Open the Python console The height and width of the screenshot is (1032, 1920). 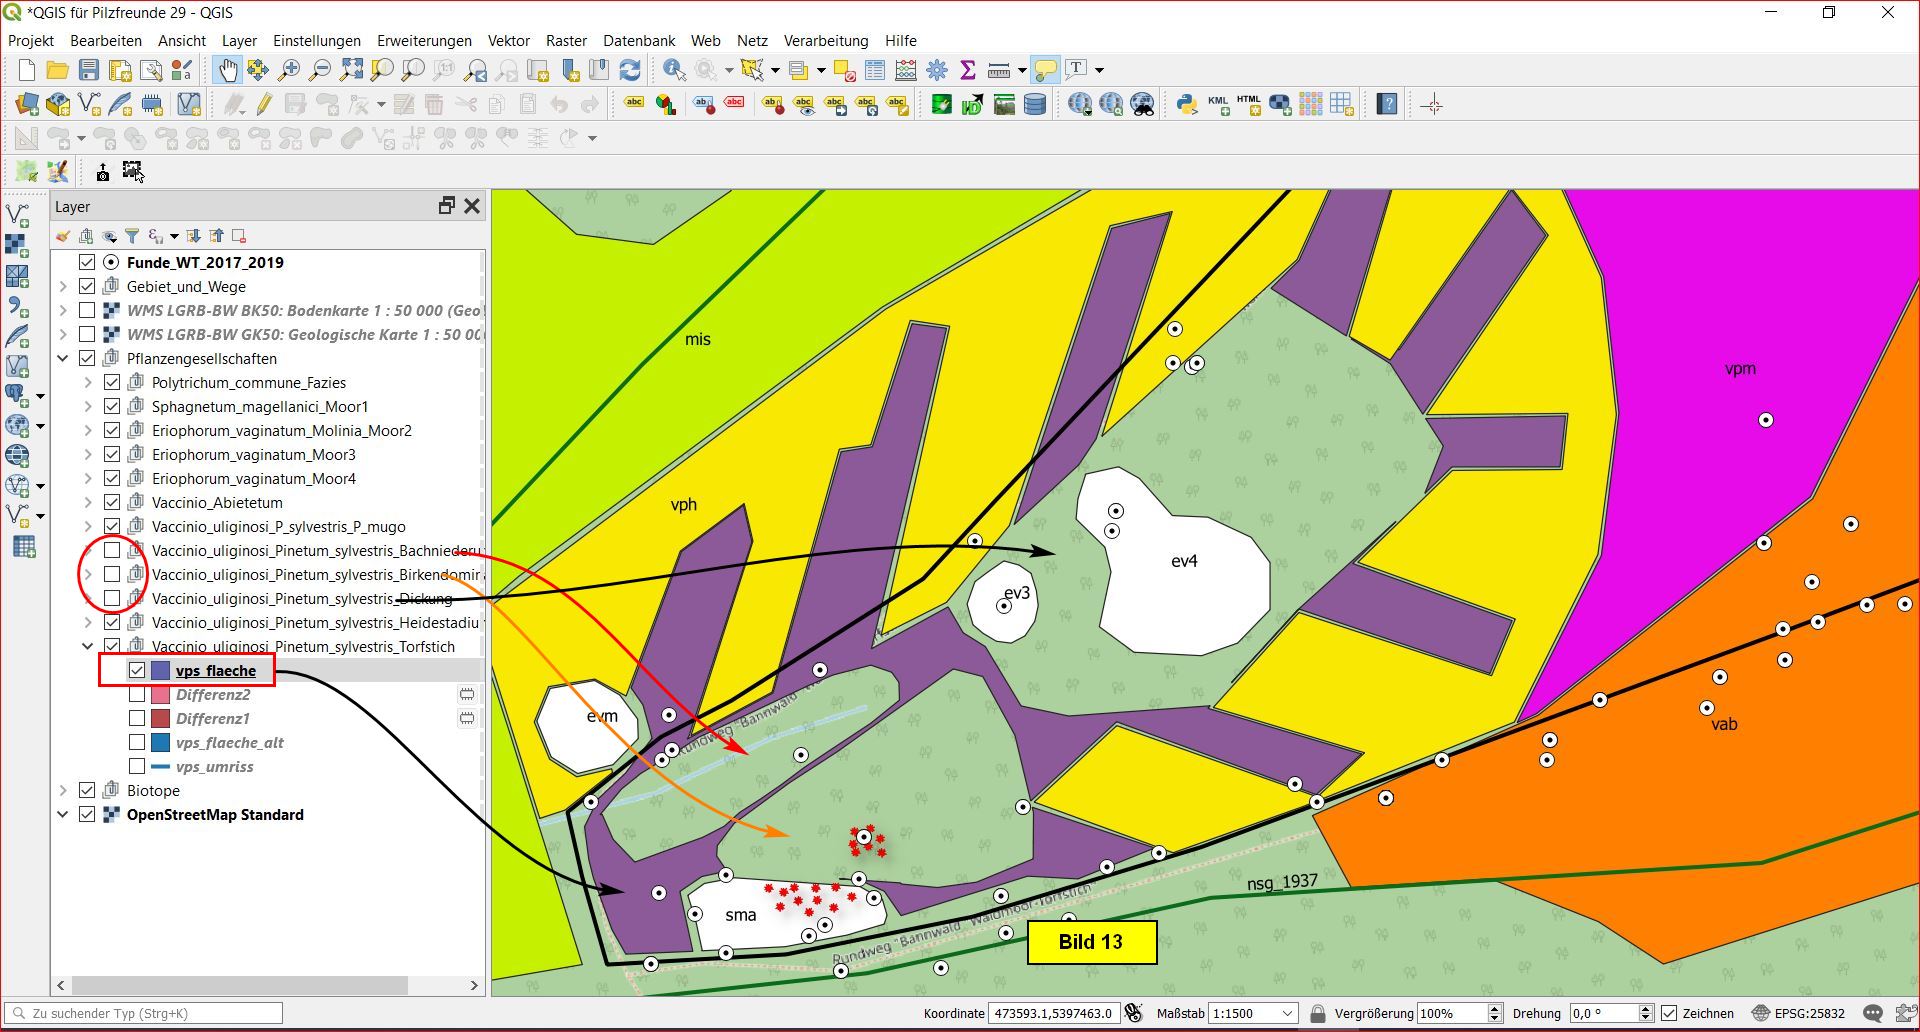click(x=1187, y=105)
